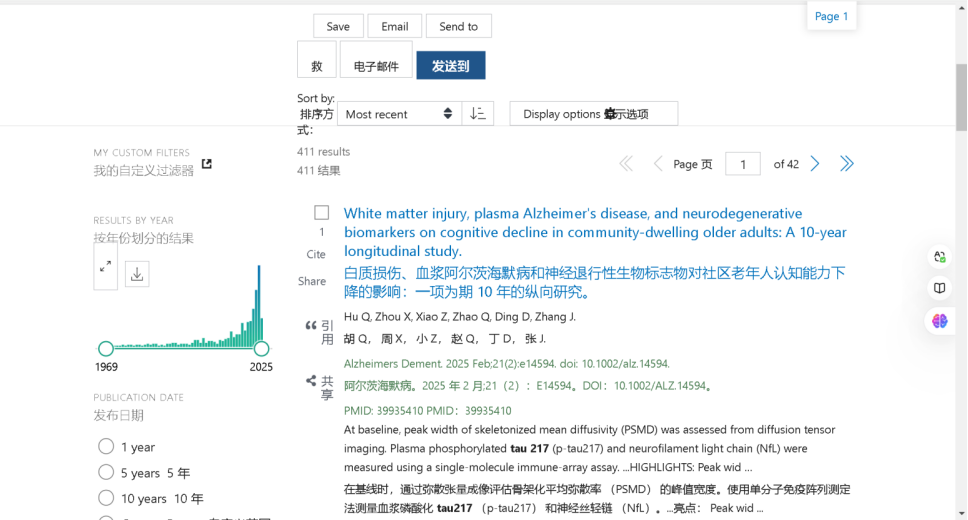This screenshot has width=968, height=520.
Task: Click the Save button
Action: [x=338, y=26]
